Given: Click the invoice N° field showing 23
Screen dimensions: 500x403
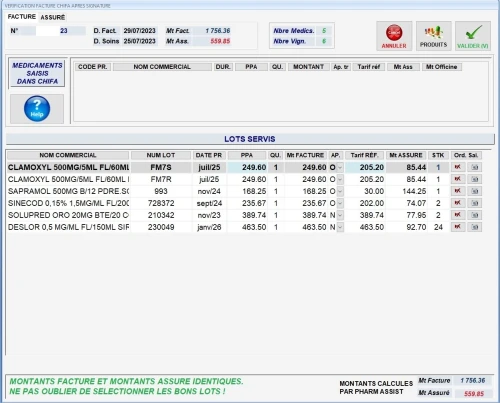Looking at the screenshot, I should coord(61,31).
